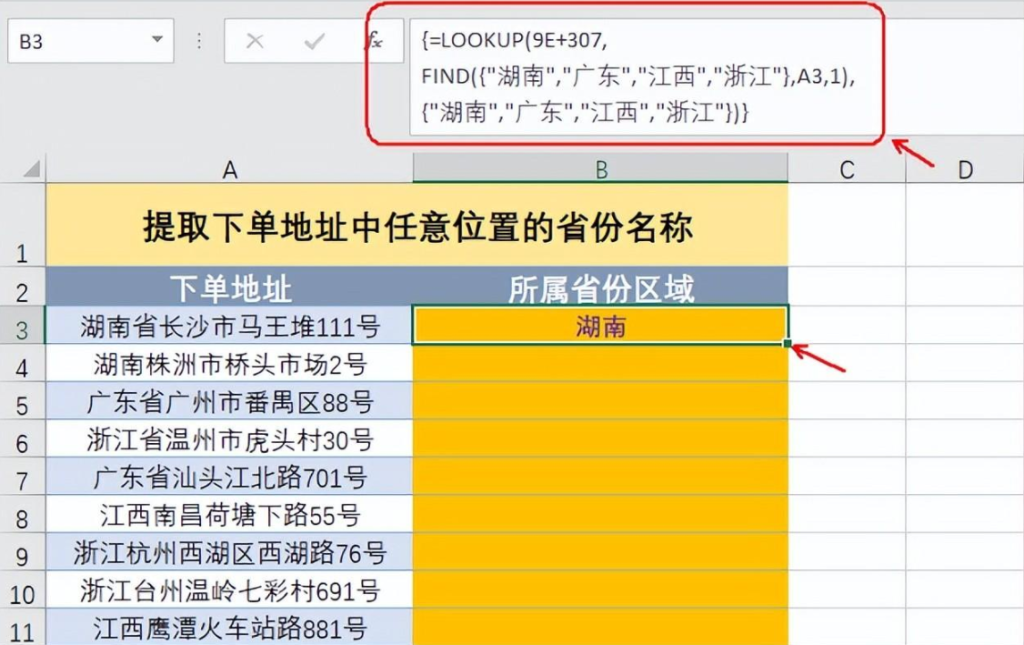Select row 8 header

pyautogui.click(x=22, y=514)
